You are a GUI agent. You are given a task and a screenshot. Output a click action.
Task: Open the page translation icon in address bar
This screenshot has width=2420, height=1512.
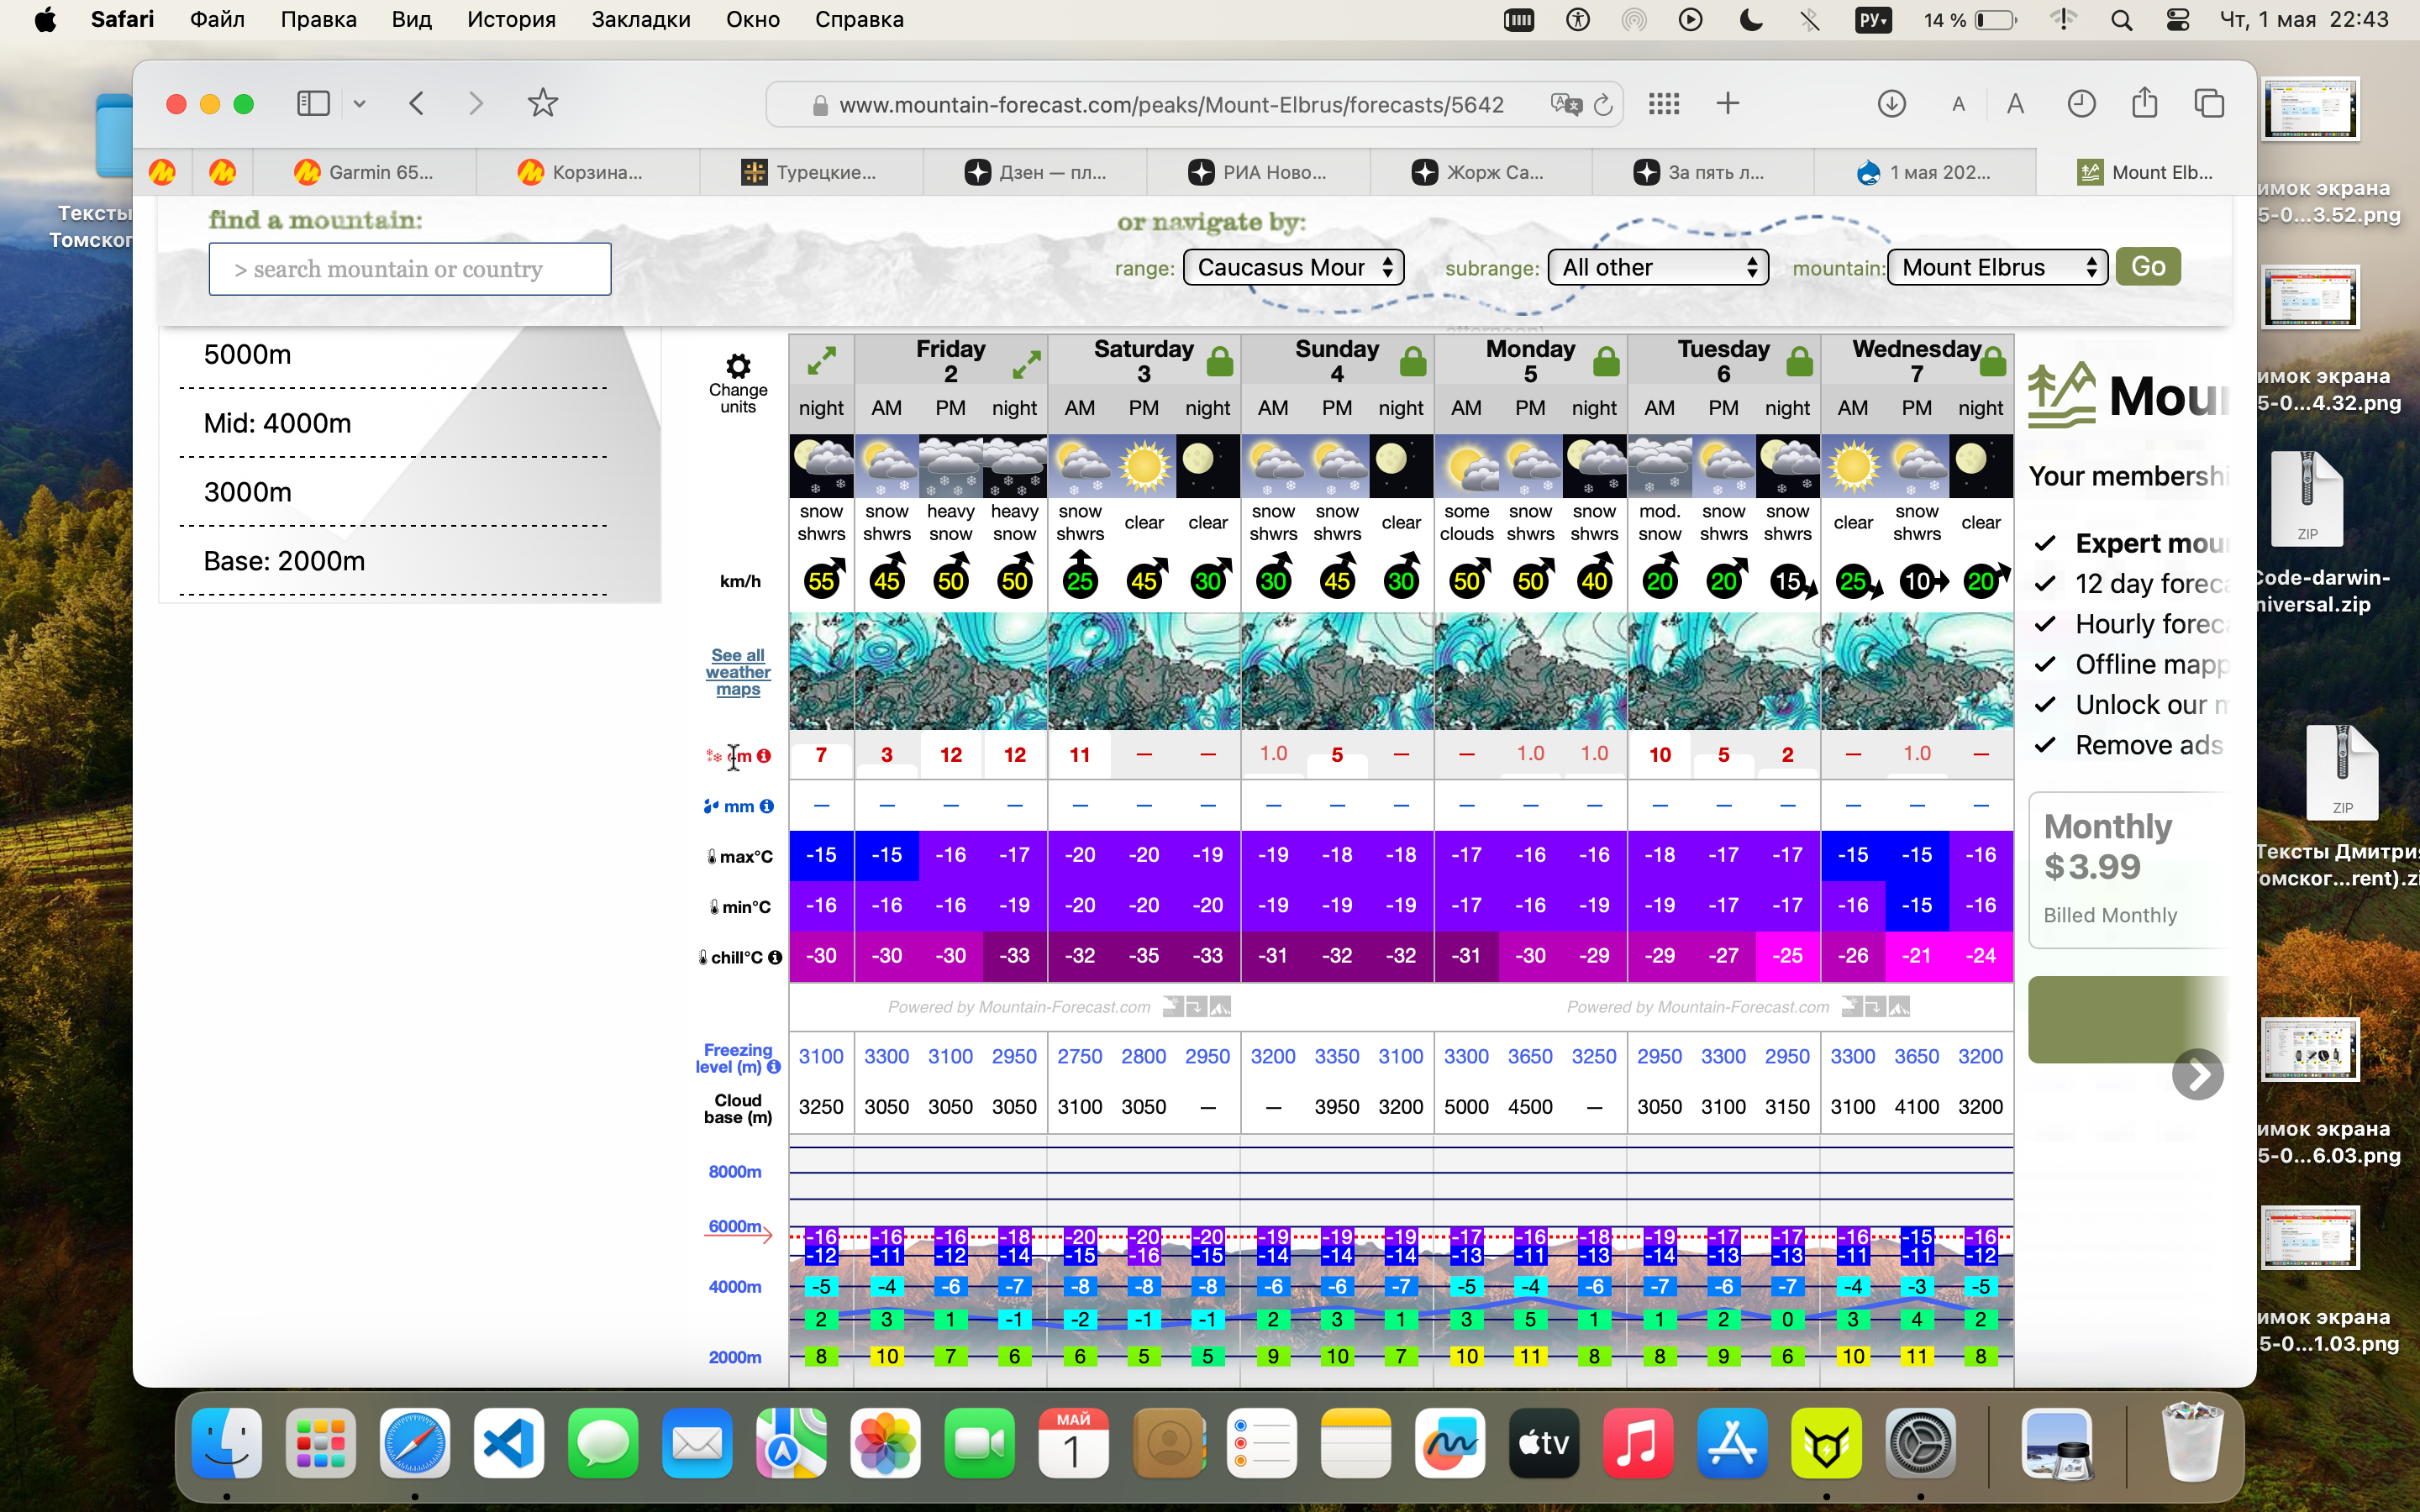click(1566, 105)
